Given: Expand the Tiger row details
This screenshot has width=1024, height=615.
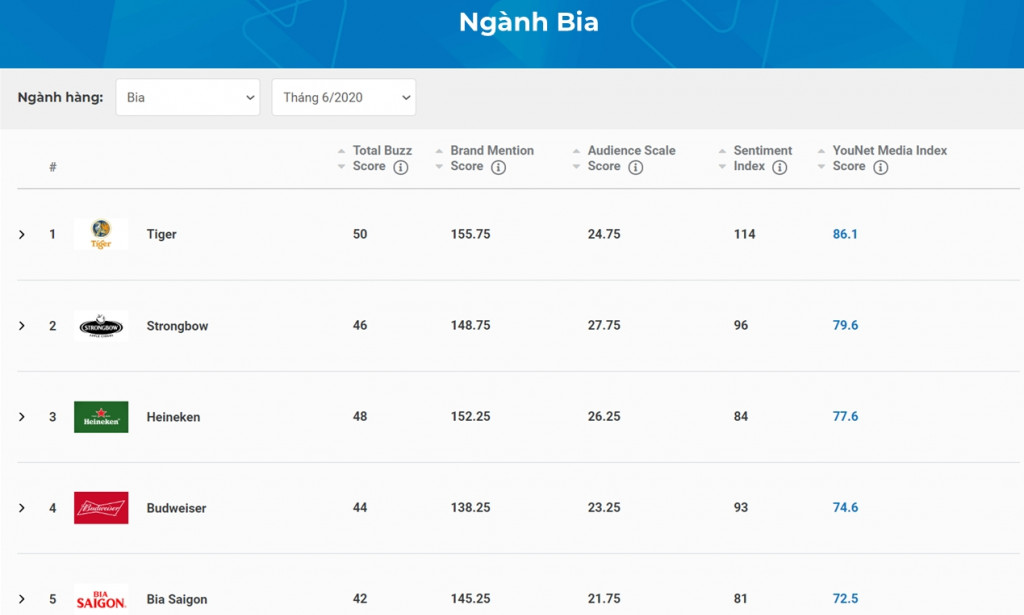Looking at the screenshot, I should 22,234.
